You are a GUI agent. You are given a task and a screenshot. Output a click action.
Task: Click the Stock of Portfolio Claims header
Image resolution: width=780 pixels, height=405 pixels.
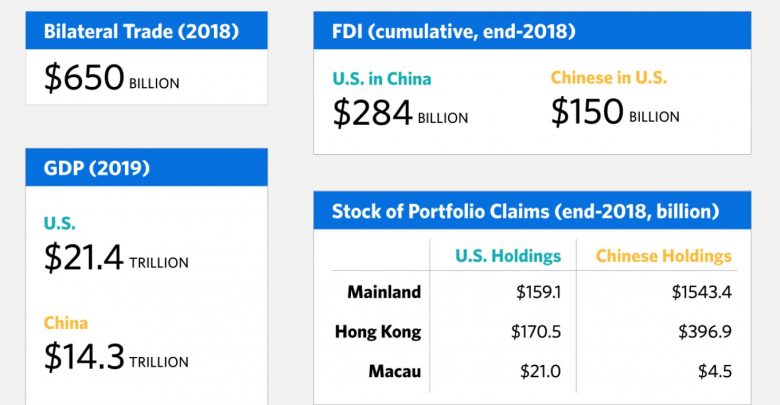524,211
